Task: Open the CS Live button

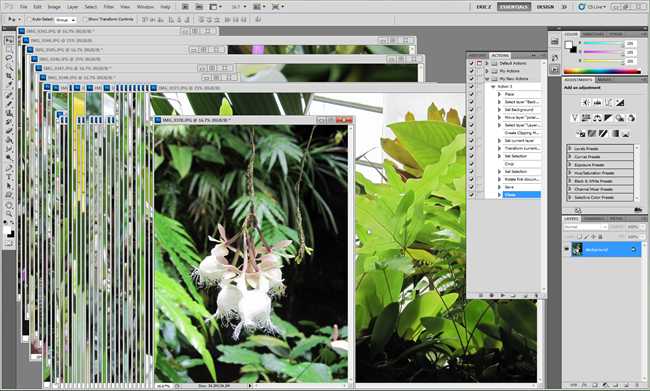Action: pyautogui.click(x=592, y=7)
